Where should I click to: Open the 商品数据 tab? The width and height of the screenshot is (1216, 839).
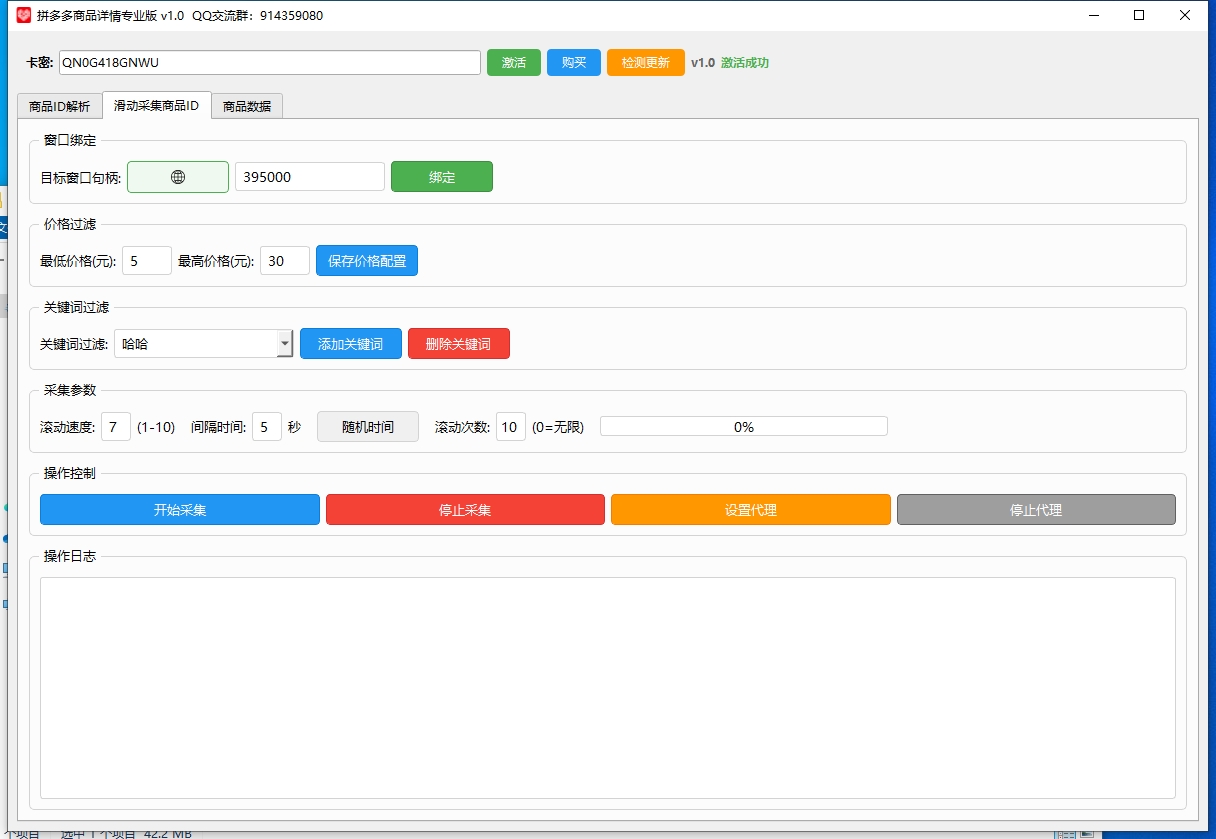[x=247, y=106]
